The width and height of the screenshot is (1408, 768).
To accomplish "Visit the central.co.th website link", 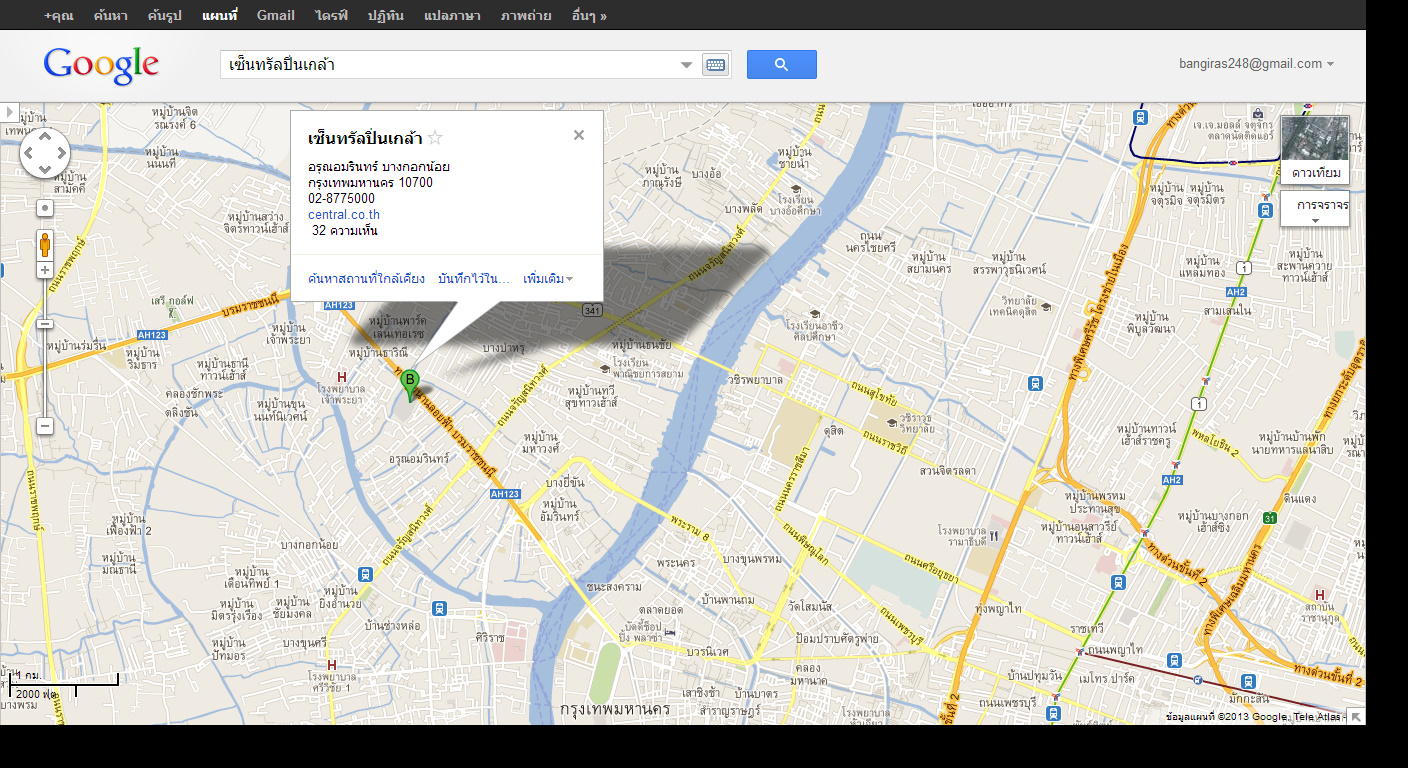I will point(344,215).
